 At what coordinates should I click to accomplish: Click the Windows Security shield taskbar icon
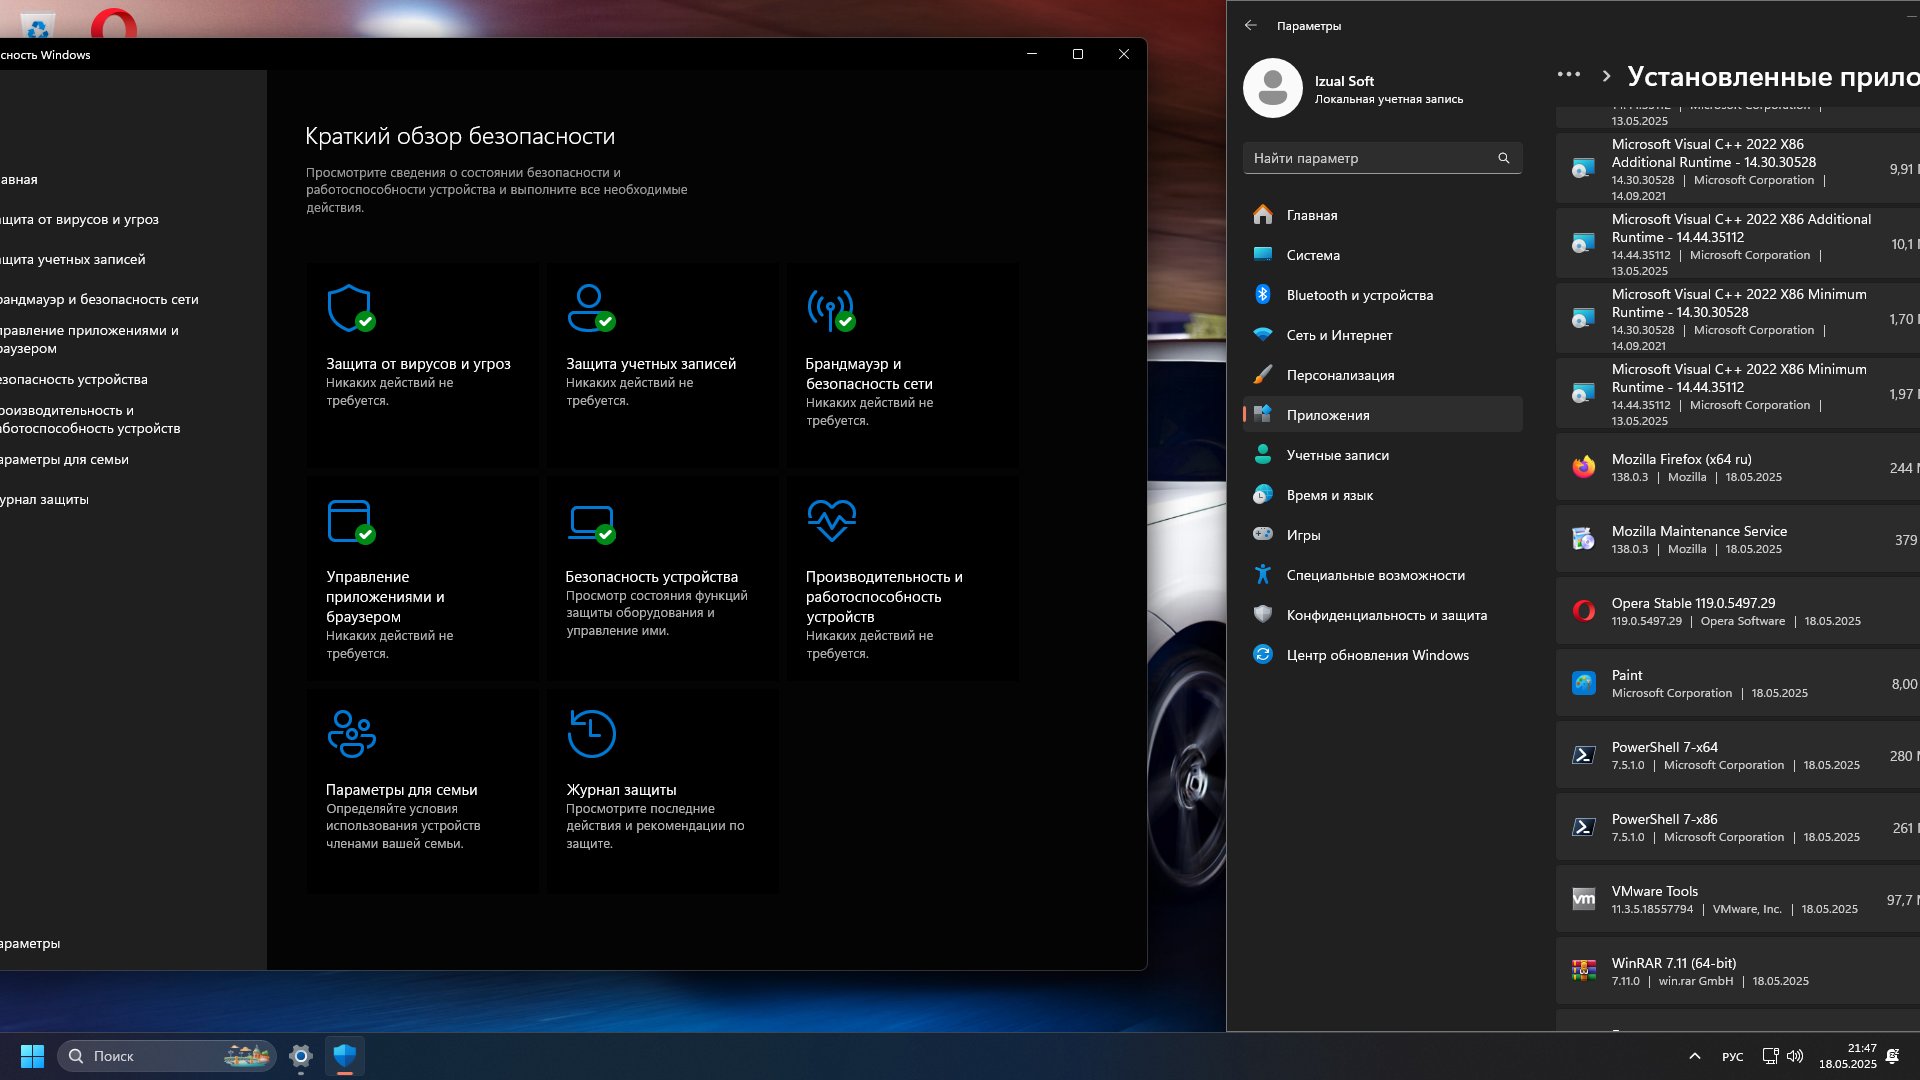point(345,1056)
